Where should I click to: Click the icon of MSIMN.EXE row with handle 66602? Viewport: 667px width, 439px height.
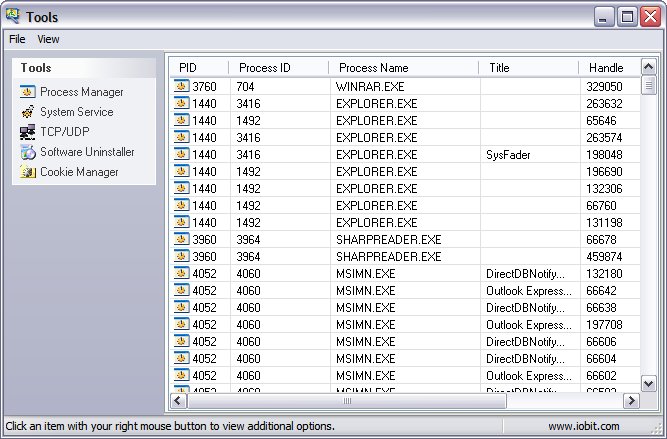coord(182,375)
